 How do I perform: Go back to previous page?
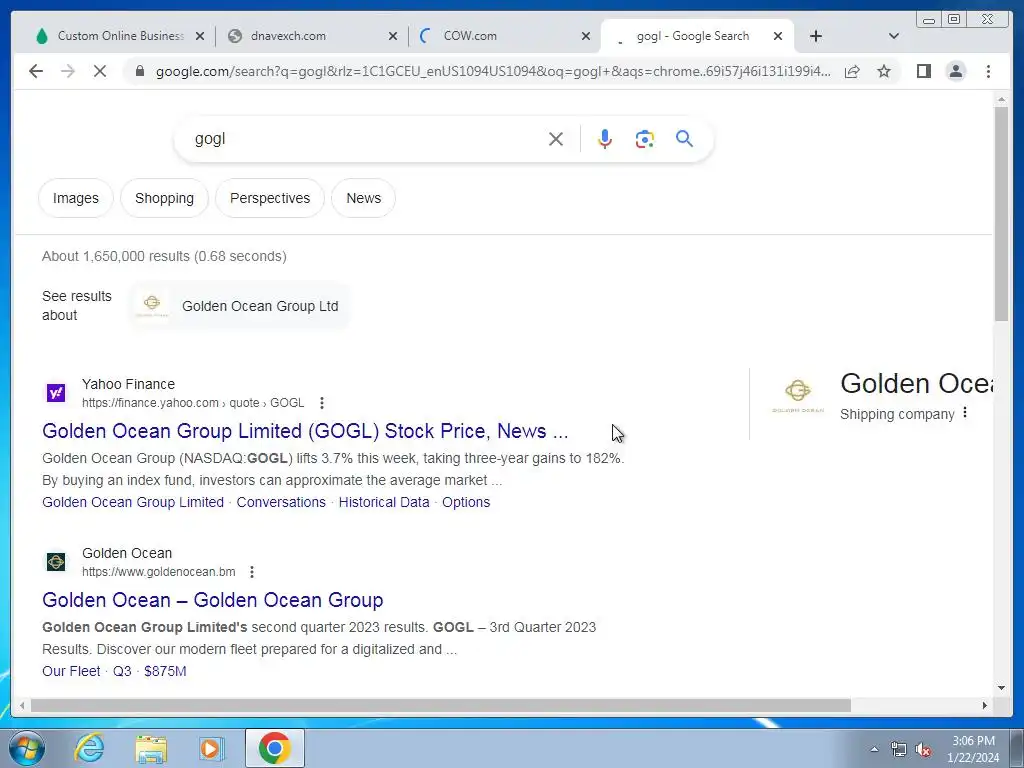pyautogui.click(x=36, y=71)
